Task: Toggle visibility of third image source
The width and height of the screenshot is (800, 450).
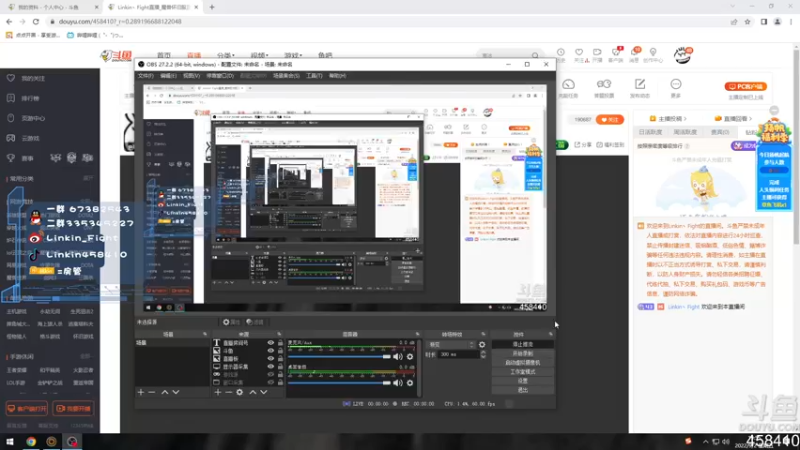Action: pos(270,359)
